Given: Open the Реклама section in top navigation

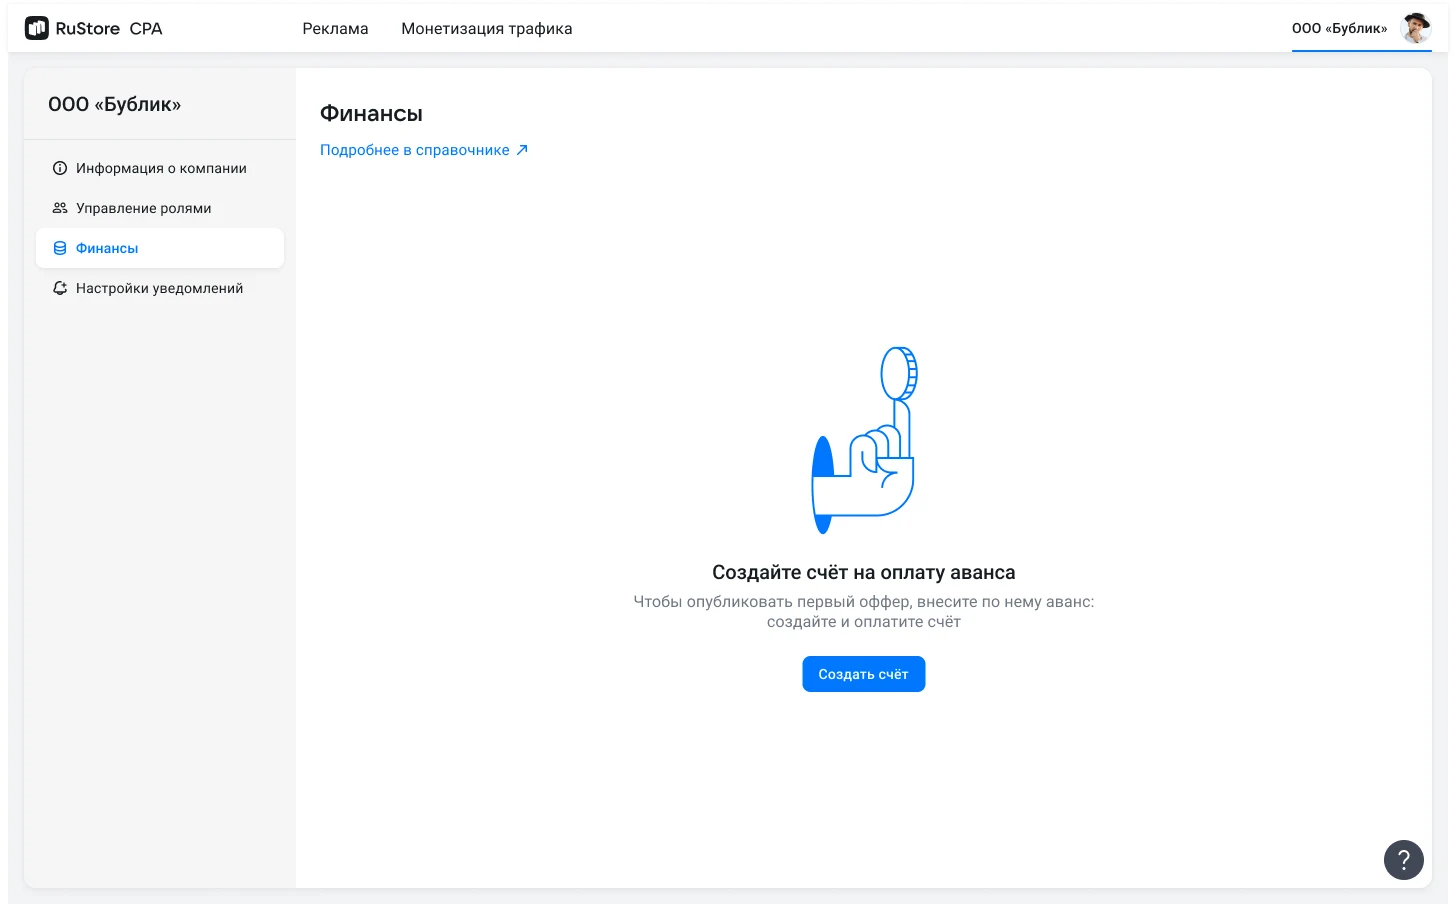Looking at the screenshot, I should 335,28.
